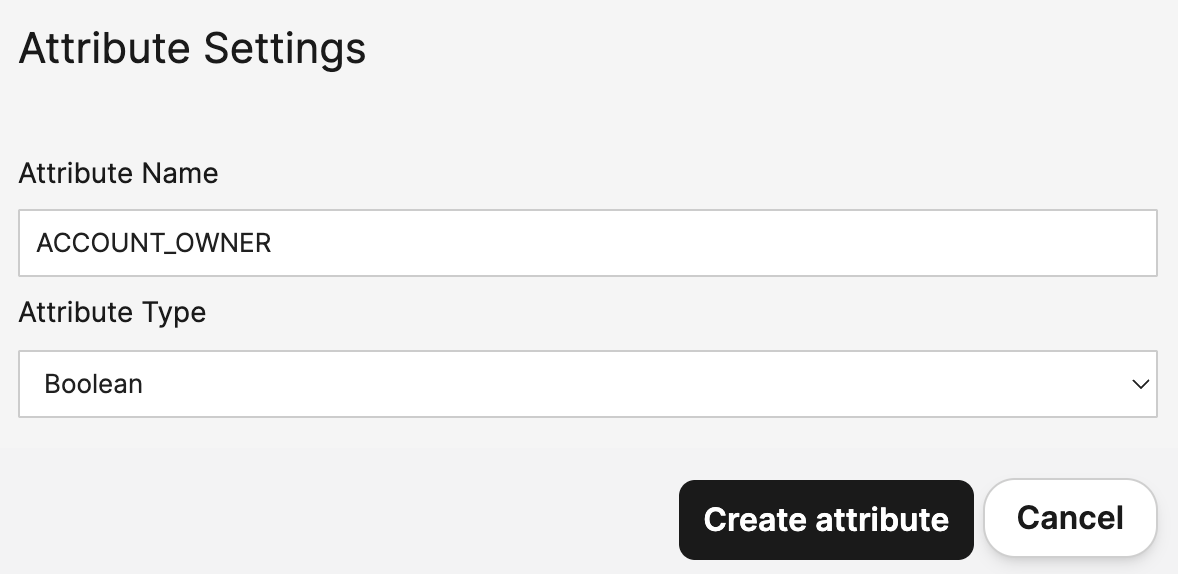The image size is (1178, 574).
Task: Click the Attribute Name text field
Action: click(x=588, y=243)
